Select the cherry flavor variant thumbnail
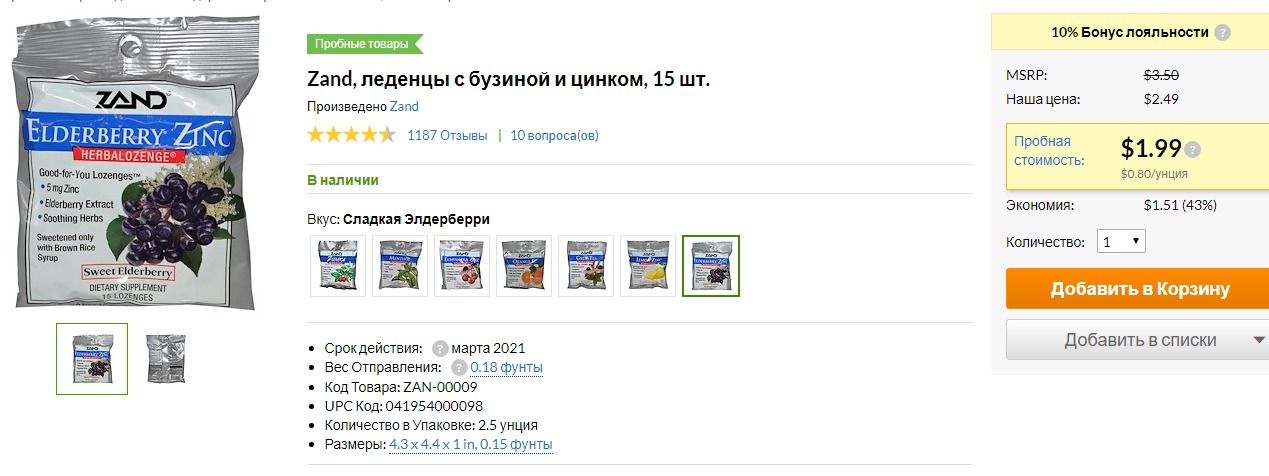The width and height of the screenshot is (1269, 476). tap(462, 266)
